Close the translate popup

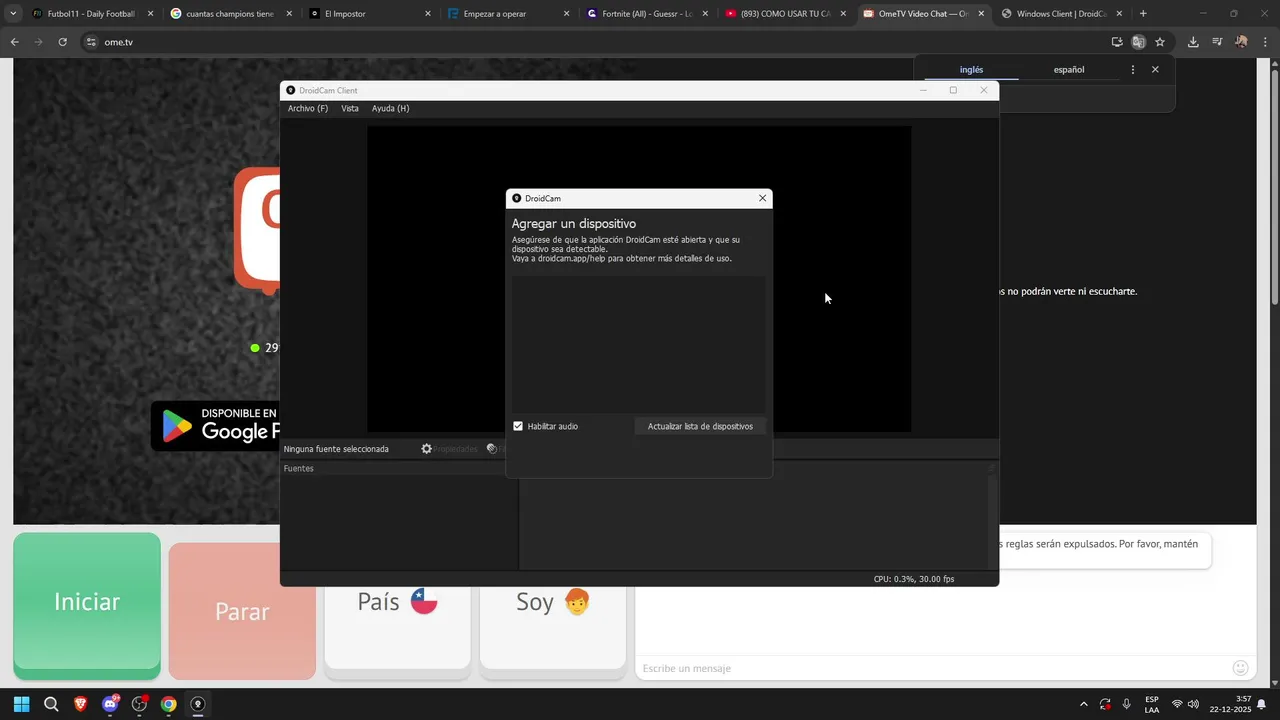pyautogui.click(x=1155, y=70)
